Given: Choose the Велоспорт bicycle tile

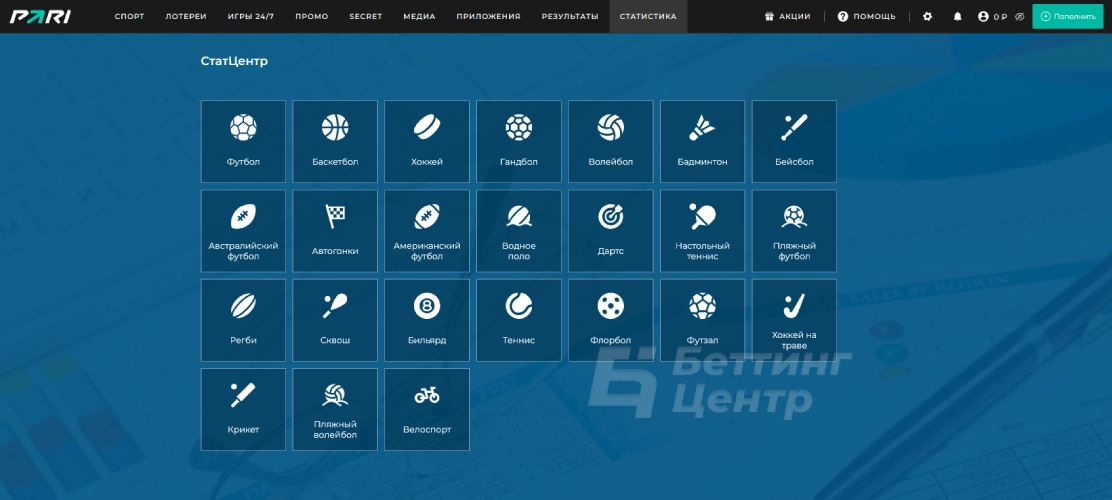Looking at the screenshot, I should click(x=427, y=409).
